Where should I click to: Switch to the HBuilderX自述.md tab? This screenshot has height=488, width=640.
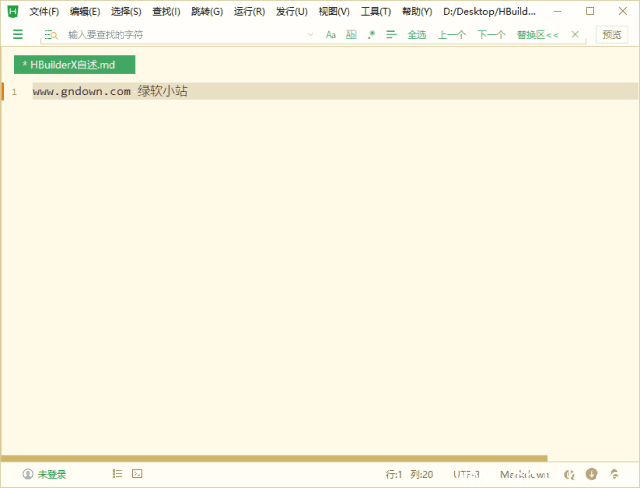[74, 64]
